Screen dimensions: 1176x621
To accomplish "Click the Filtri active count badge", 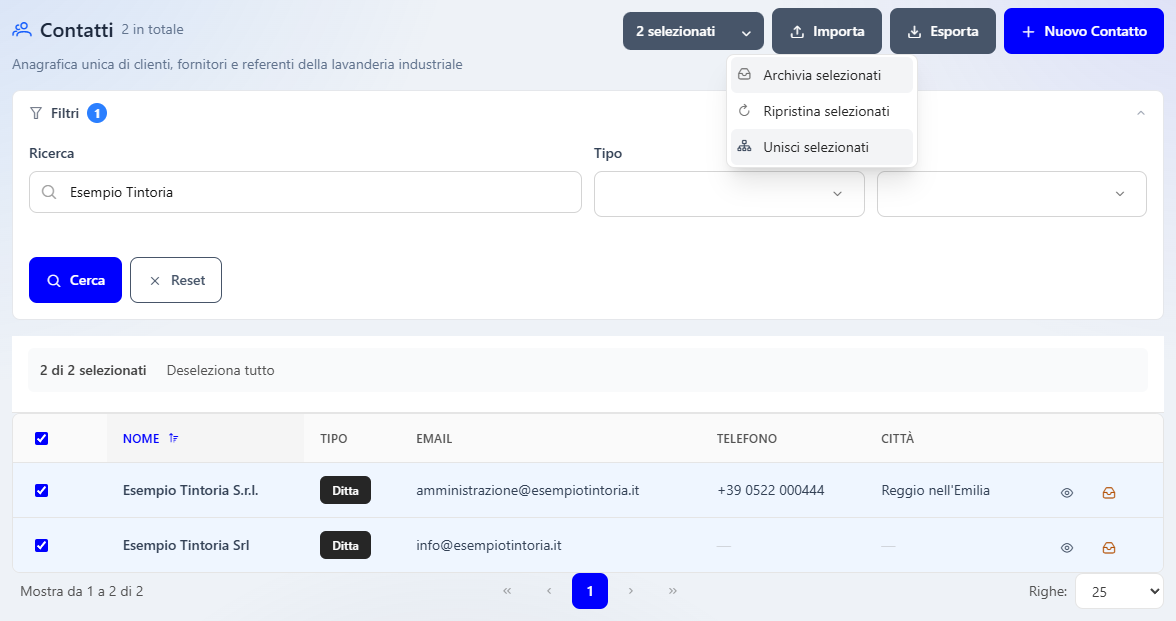I will 97,113.
